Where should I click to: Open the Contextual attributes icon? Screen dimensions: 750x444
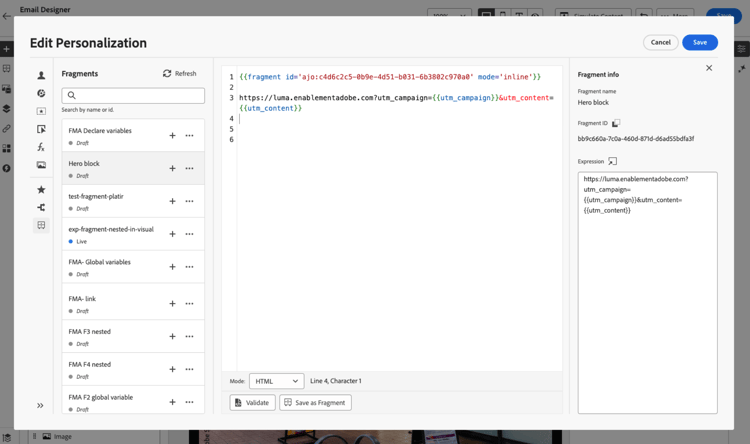point(42,129)
